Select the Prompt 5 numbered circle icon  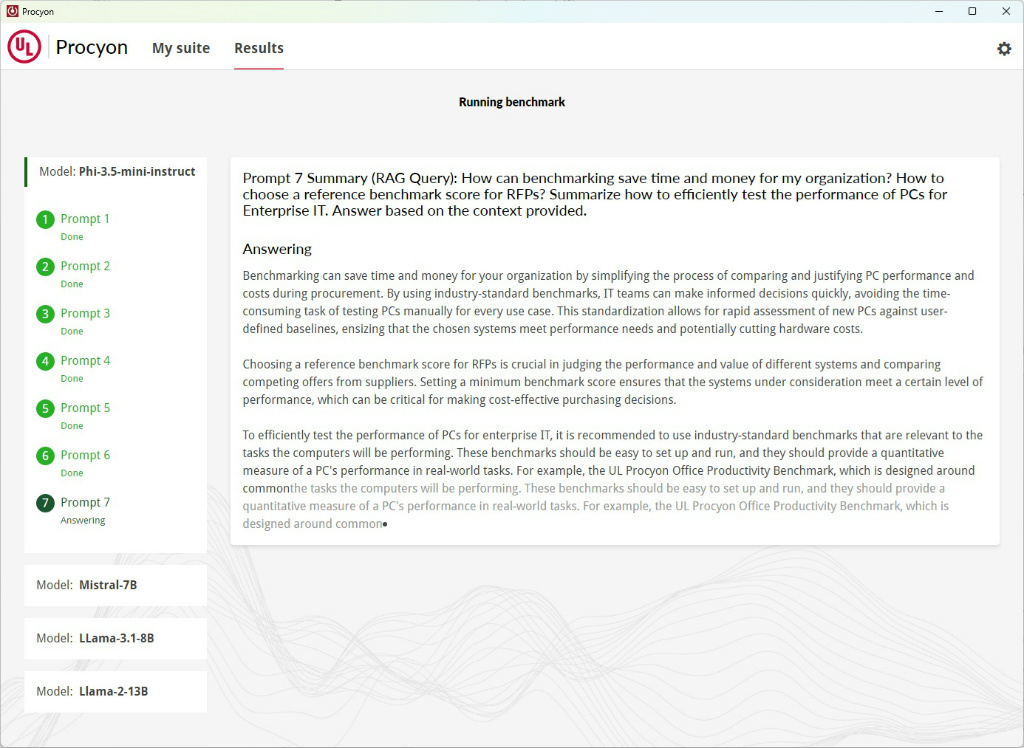click(x=45, y=408)
